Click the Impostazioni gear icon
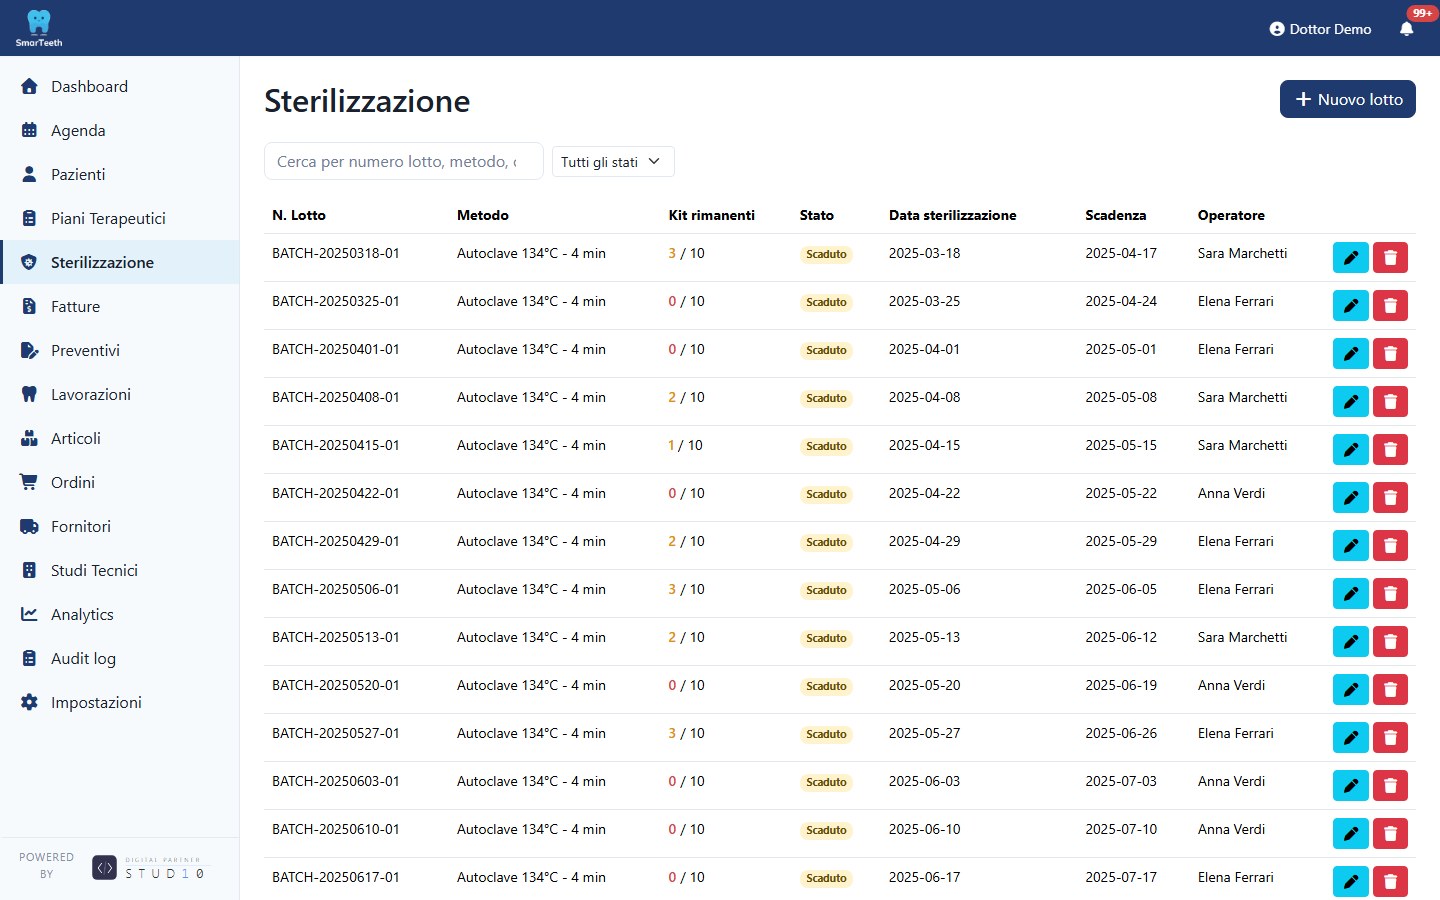This screenshot has width=1440, height=900. pyautogui.click(x=29, y=702)
